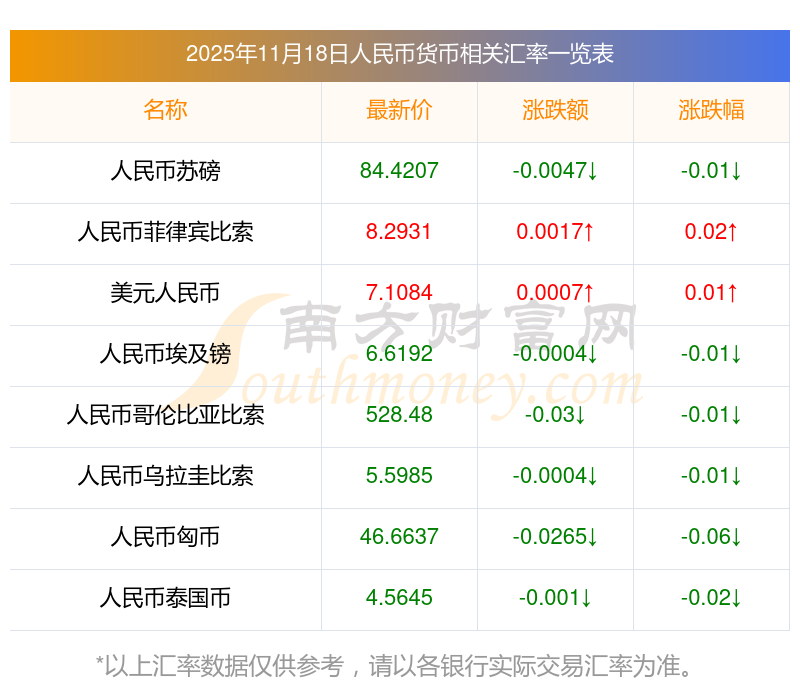The width and height of the screenshot is (800, 697).
Task: Select the 人民币乌拉圭比索 row name
Action: click(x=165, y=476)
